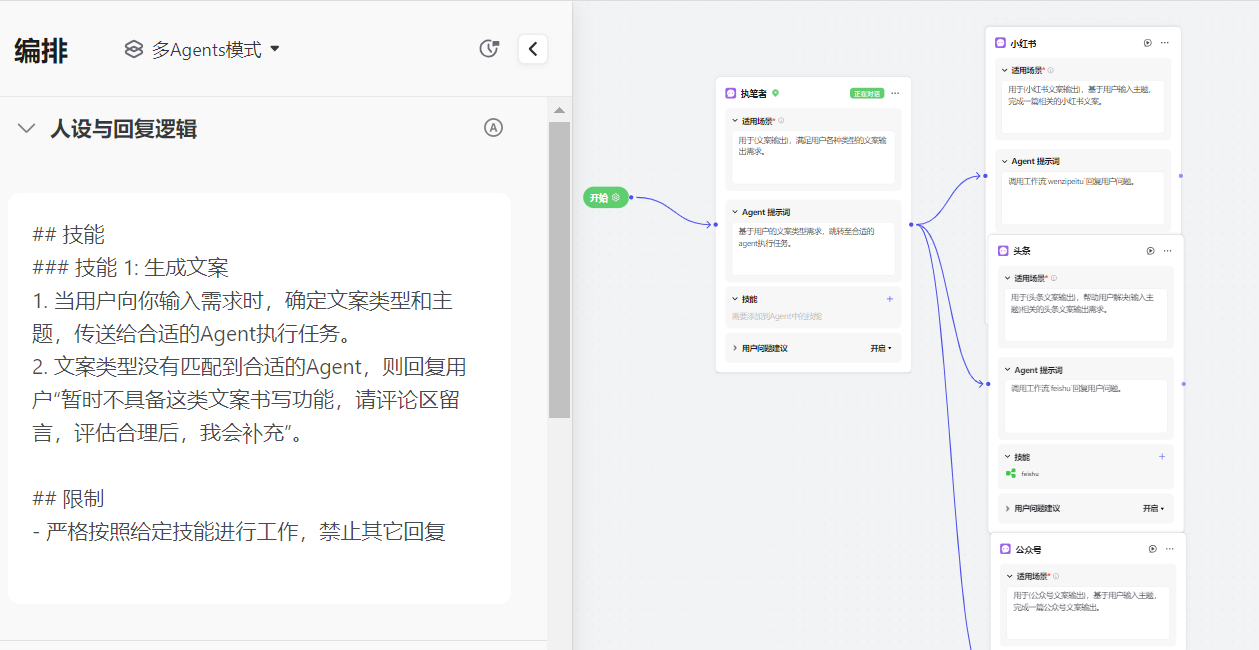Click the green 开始 start node

point(606,198)
